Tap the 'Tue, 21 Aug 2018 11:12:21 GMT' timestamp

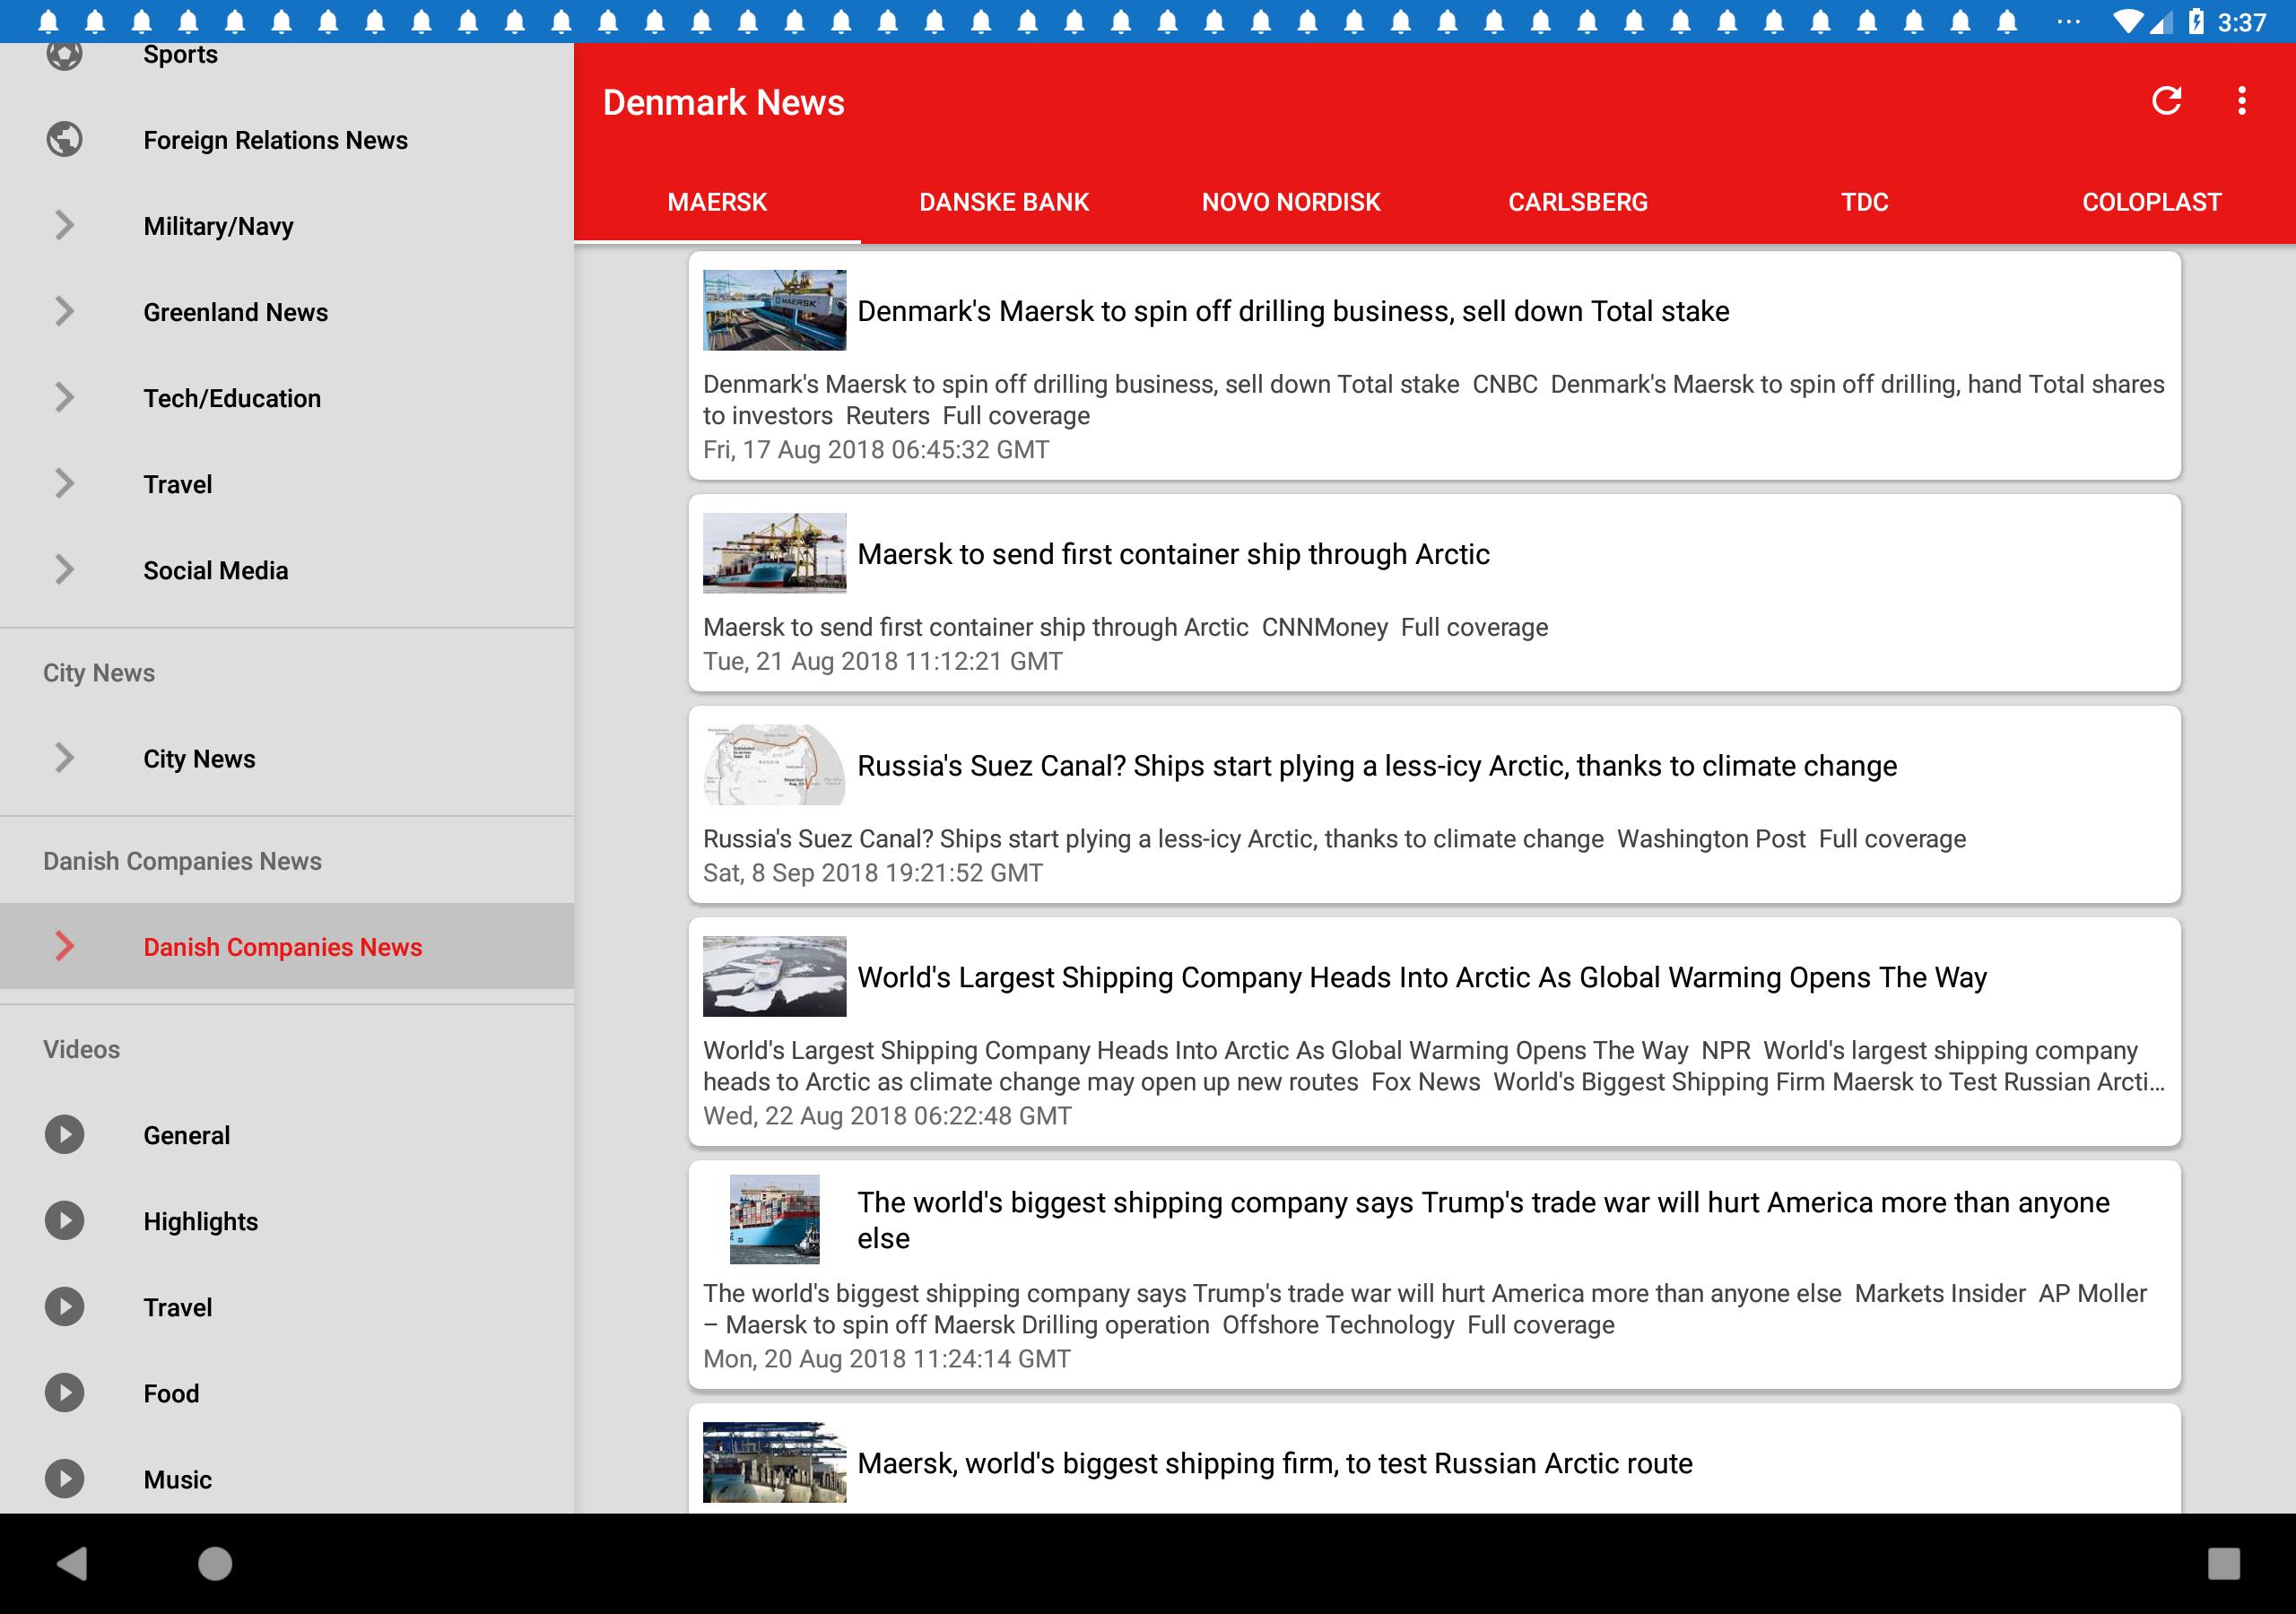coord(882,661)
